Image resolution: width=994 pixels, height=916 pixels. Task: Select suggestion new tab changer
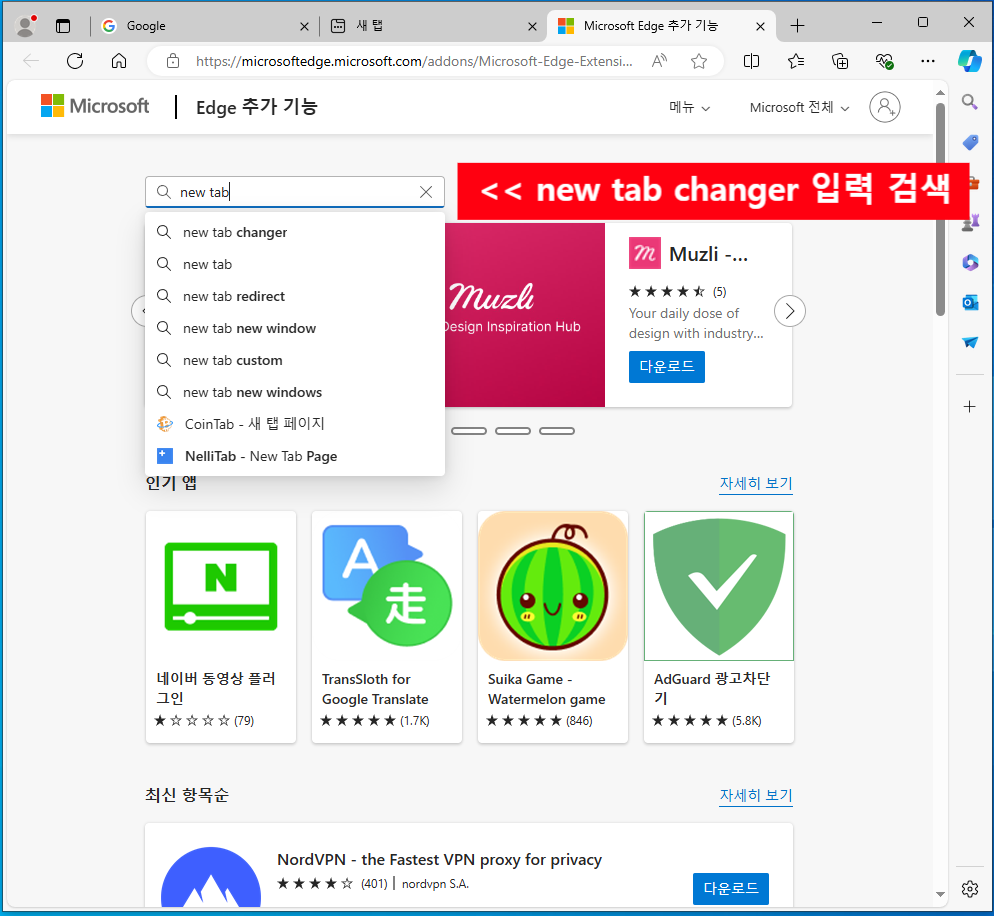(x=295, y=232)
